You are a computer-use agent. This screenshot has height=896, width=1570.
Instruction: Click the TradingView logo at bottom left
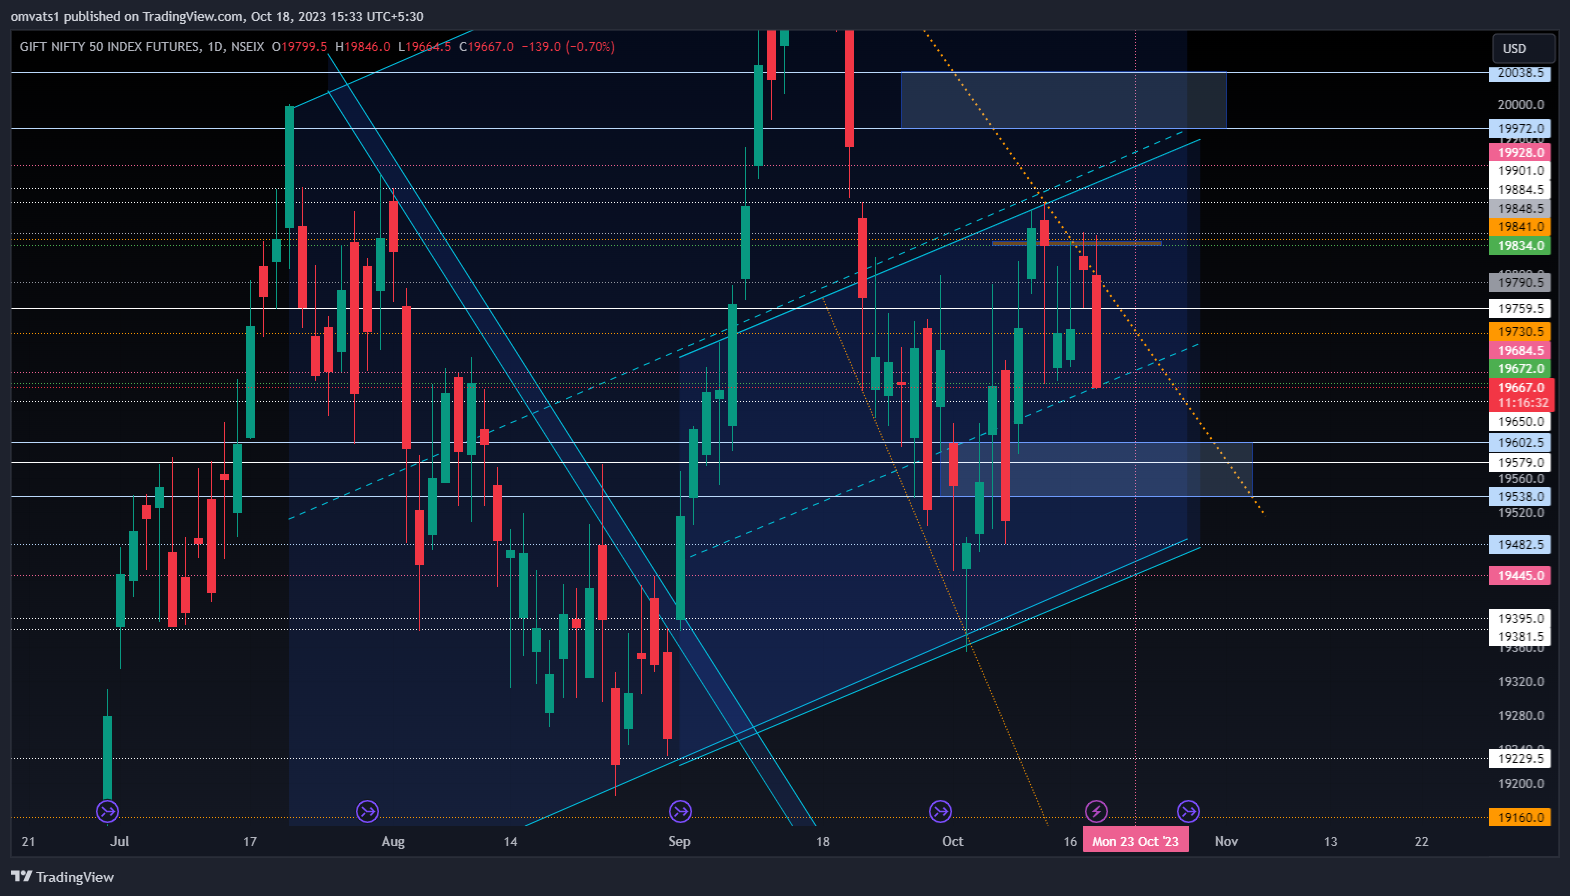pyautogui.click(x=63, y=877)
